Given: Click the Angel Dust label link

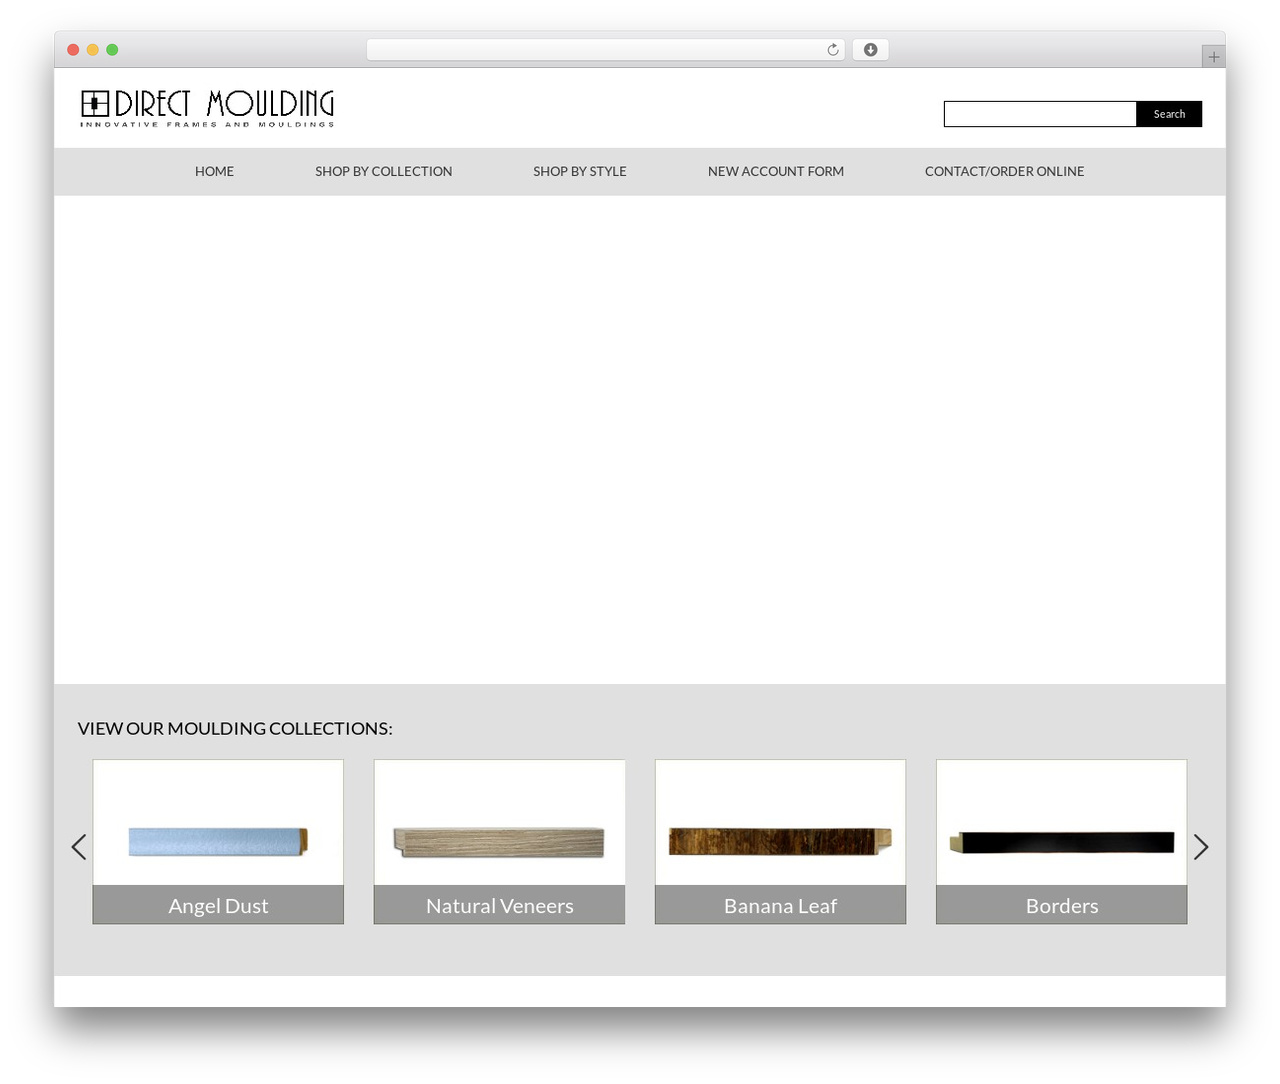Looking at the screenshot, I should [x=218, y=906].
